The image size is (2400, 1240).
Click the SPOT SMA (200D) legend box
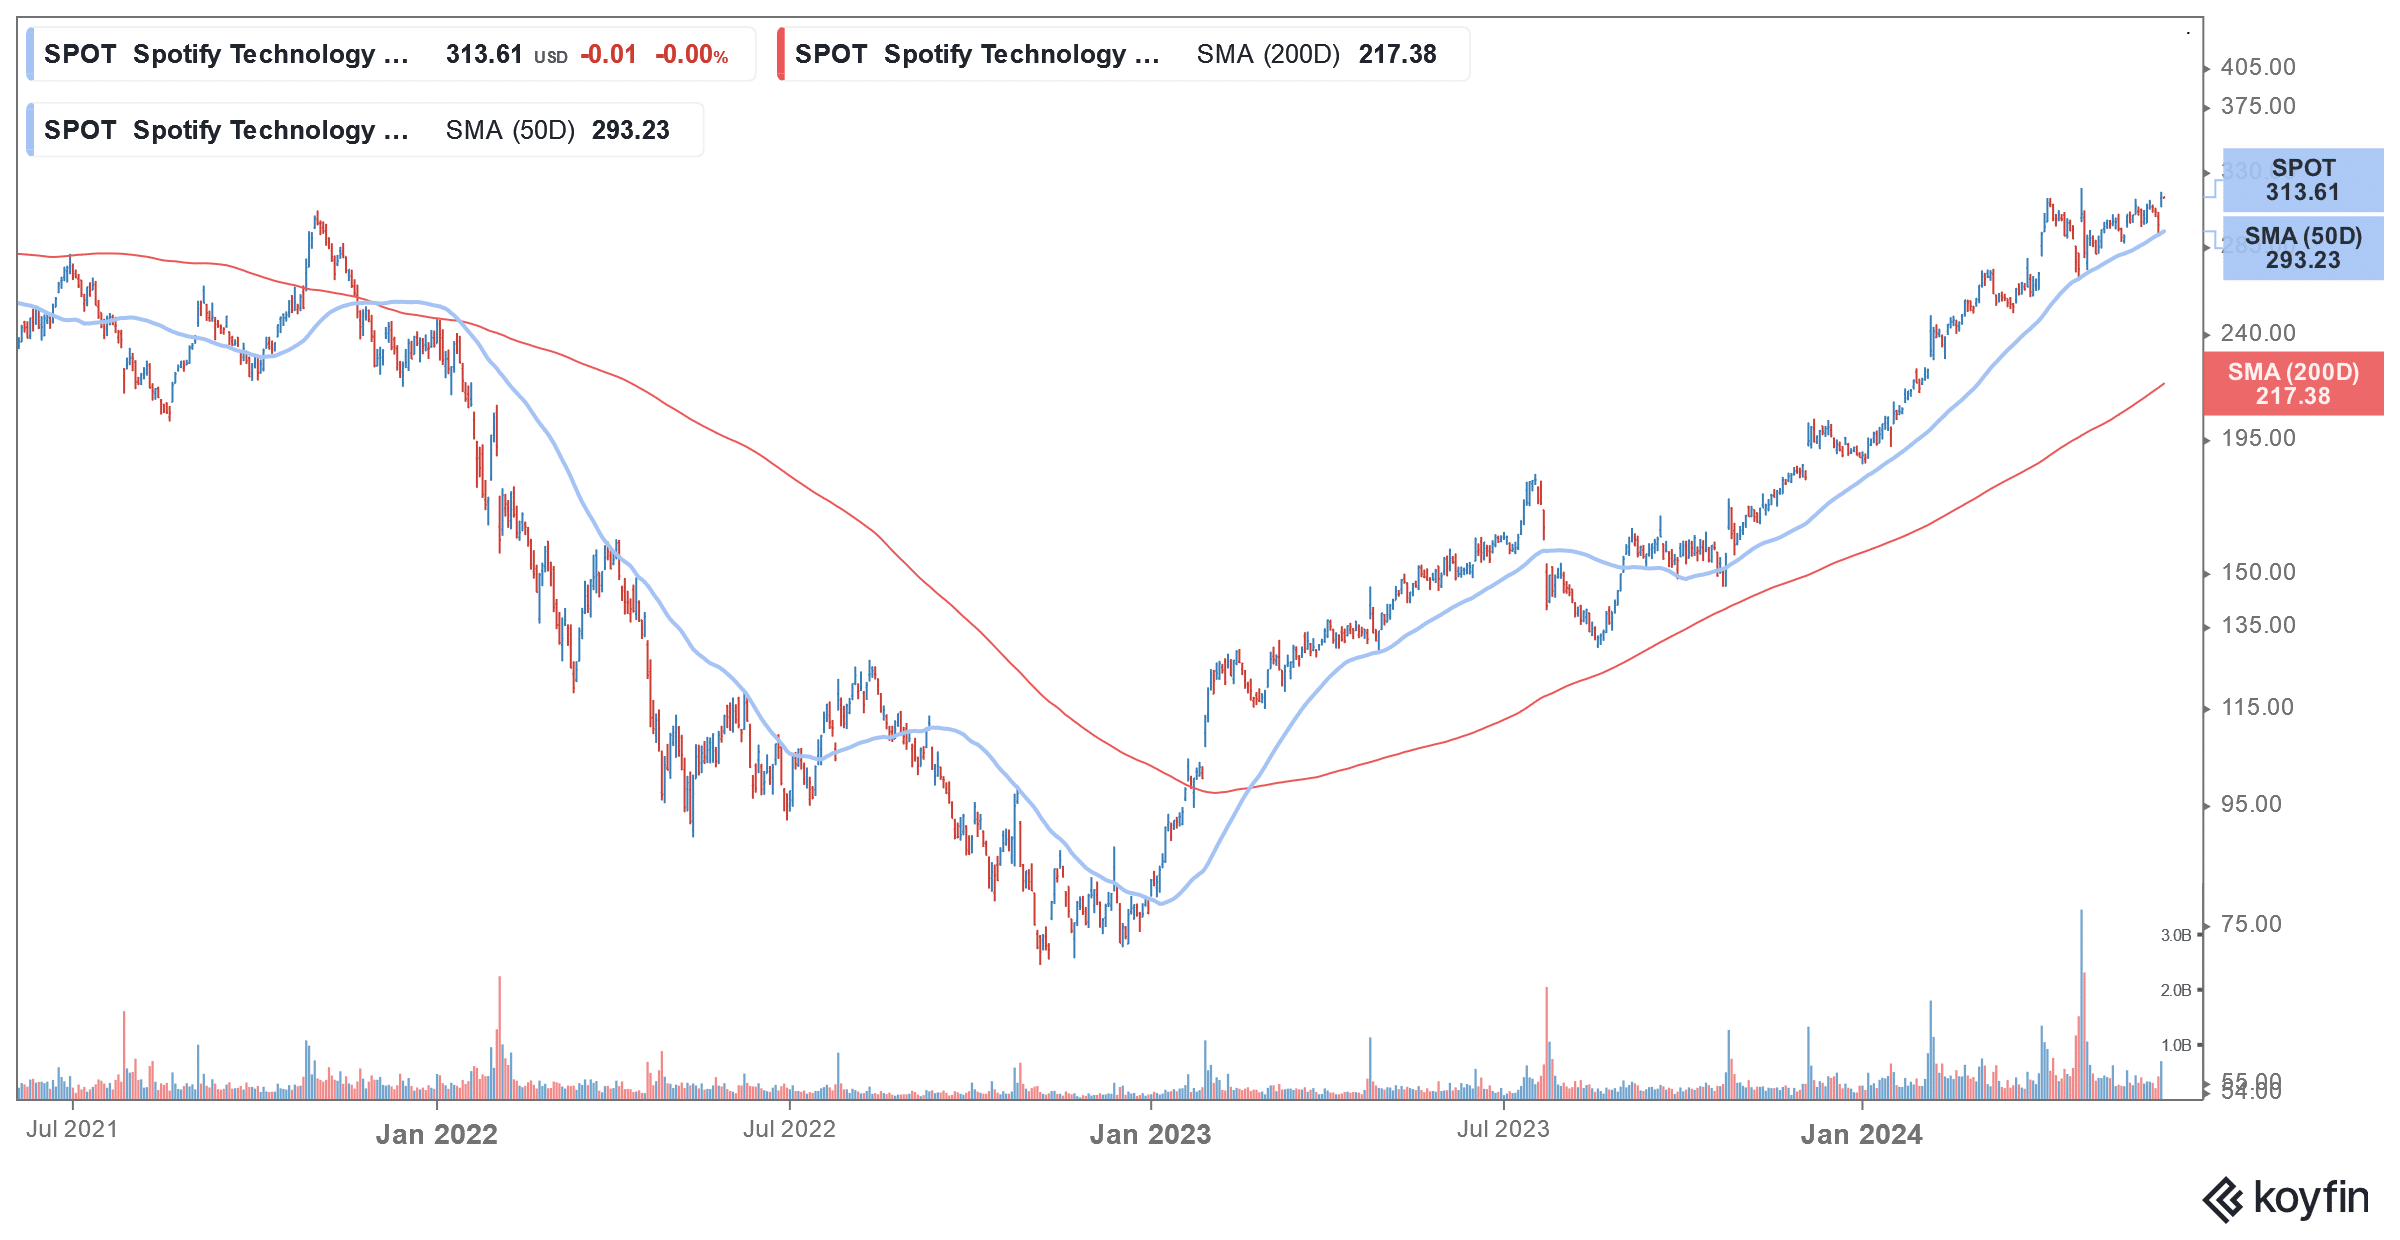pyautogui.click(x=1123, y=54)
